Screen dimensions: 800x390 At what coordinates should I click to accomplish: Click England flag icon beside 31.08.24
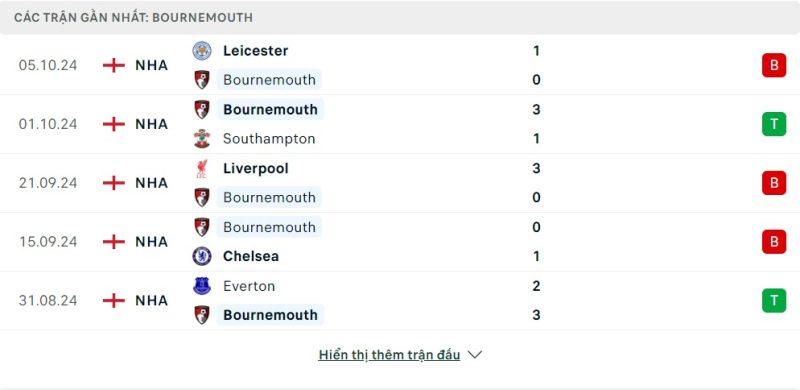tap(114, 300)
